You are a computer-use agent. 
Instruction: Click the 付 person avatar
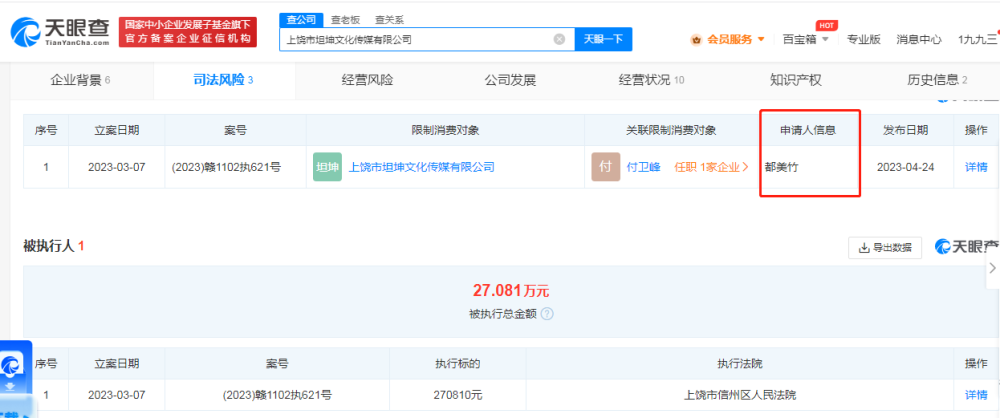pos(605,167)
